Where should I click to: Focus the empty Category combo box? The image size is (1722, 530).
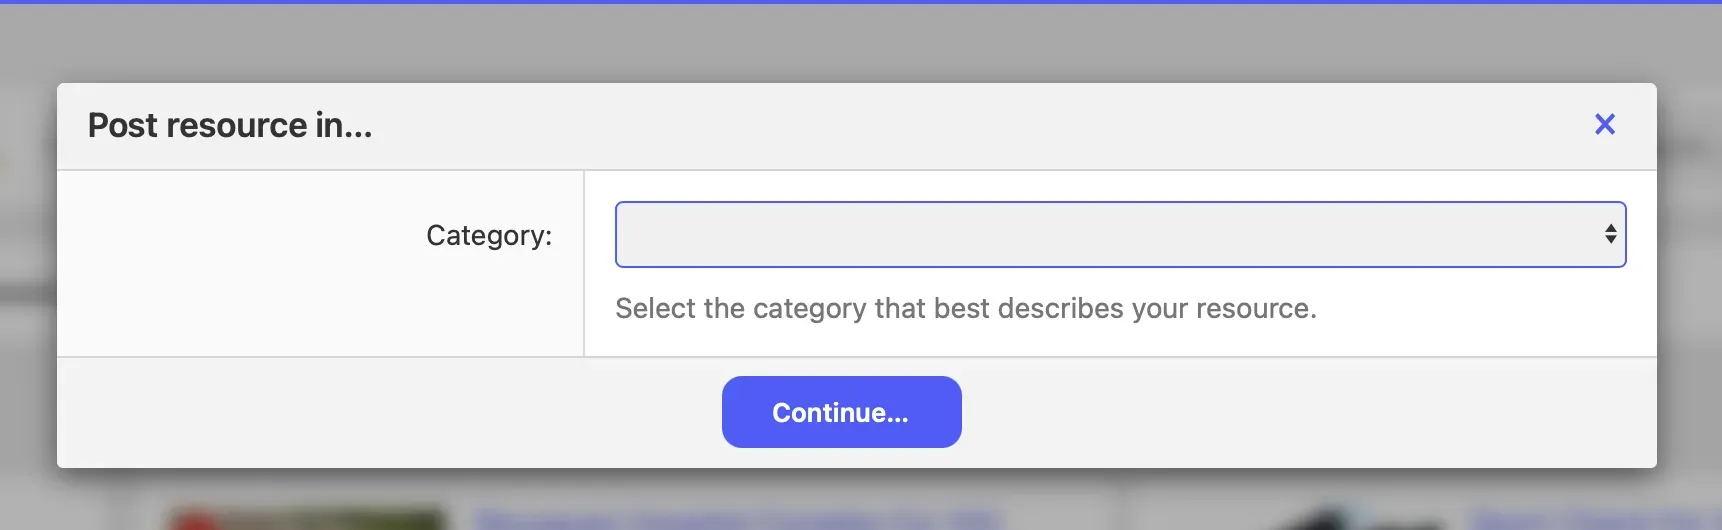(1000, 235)
